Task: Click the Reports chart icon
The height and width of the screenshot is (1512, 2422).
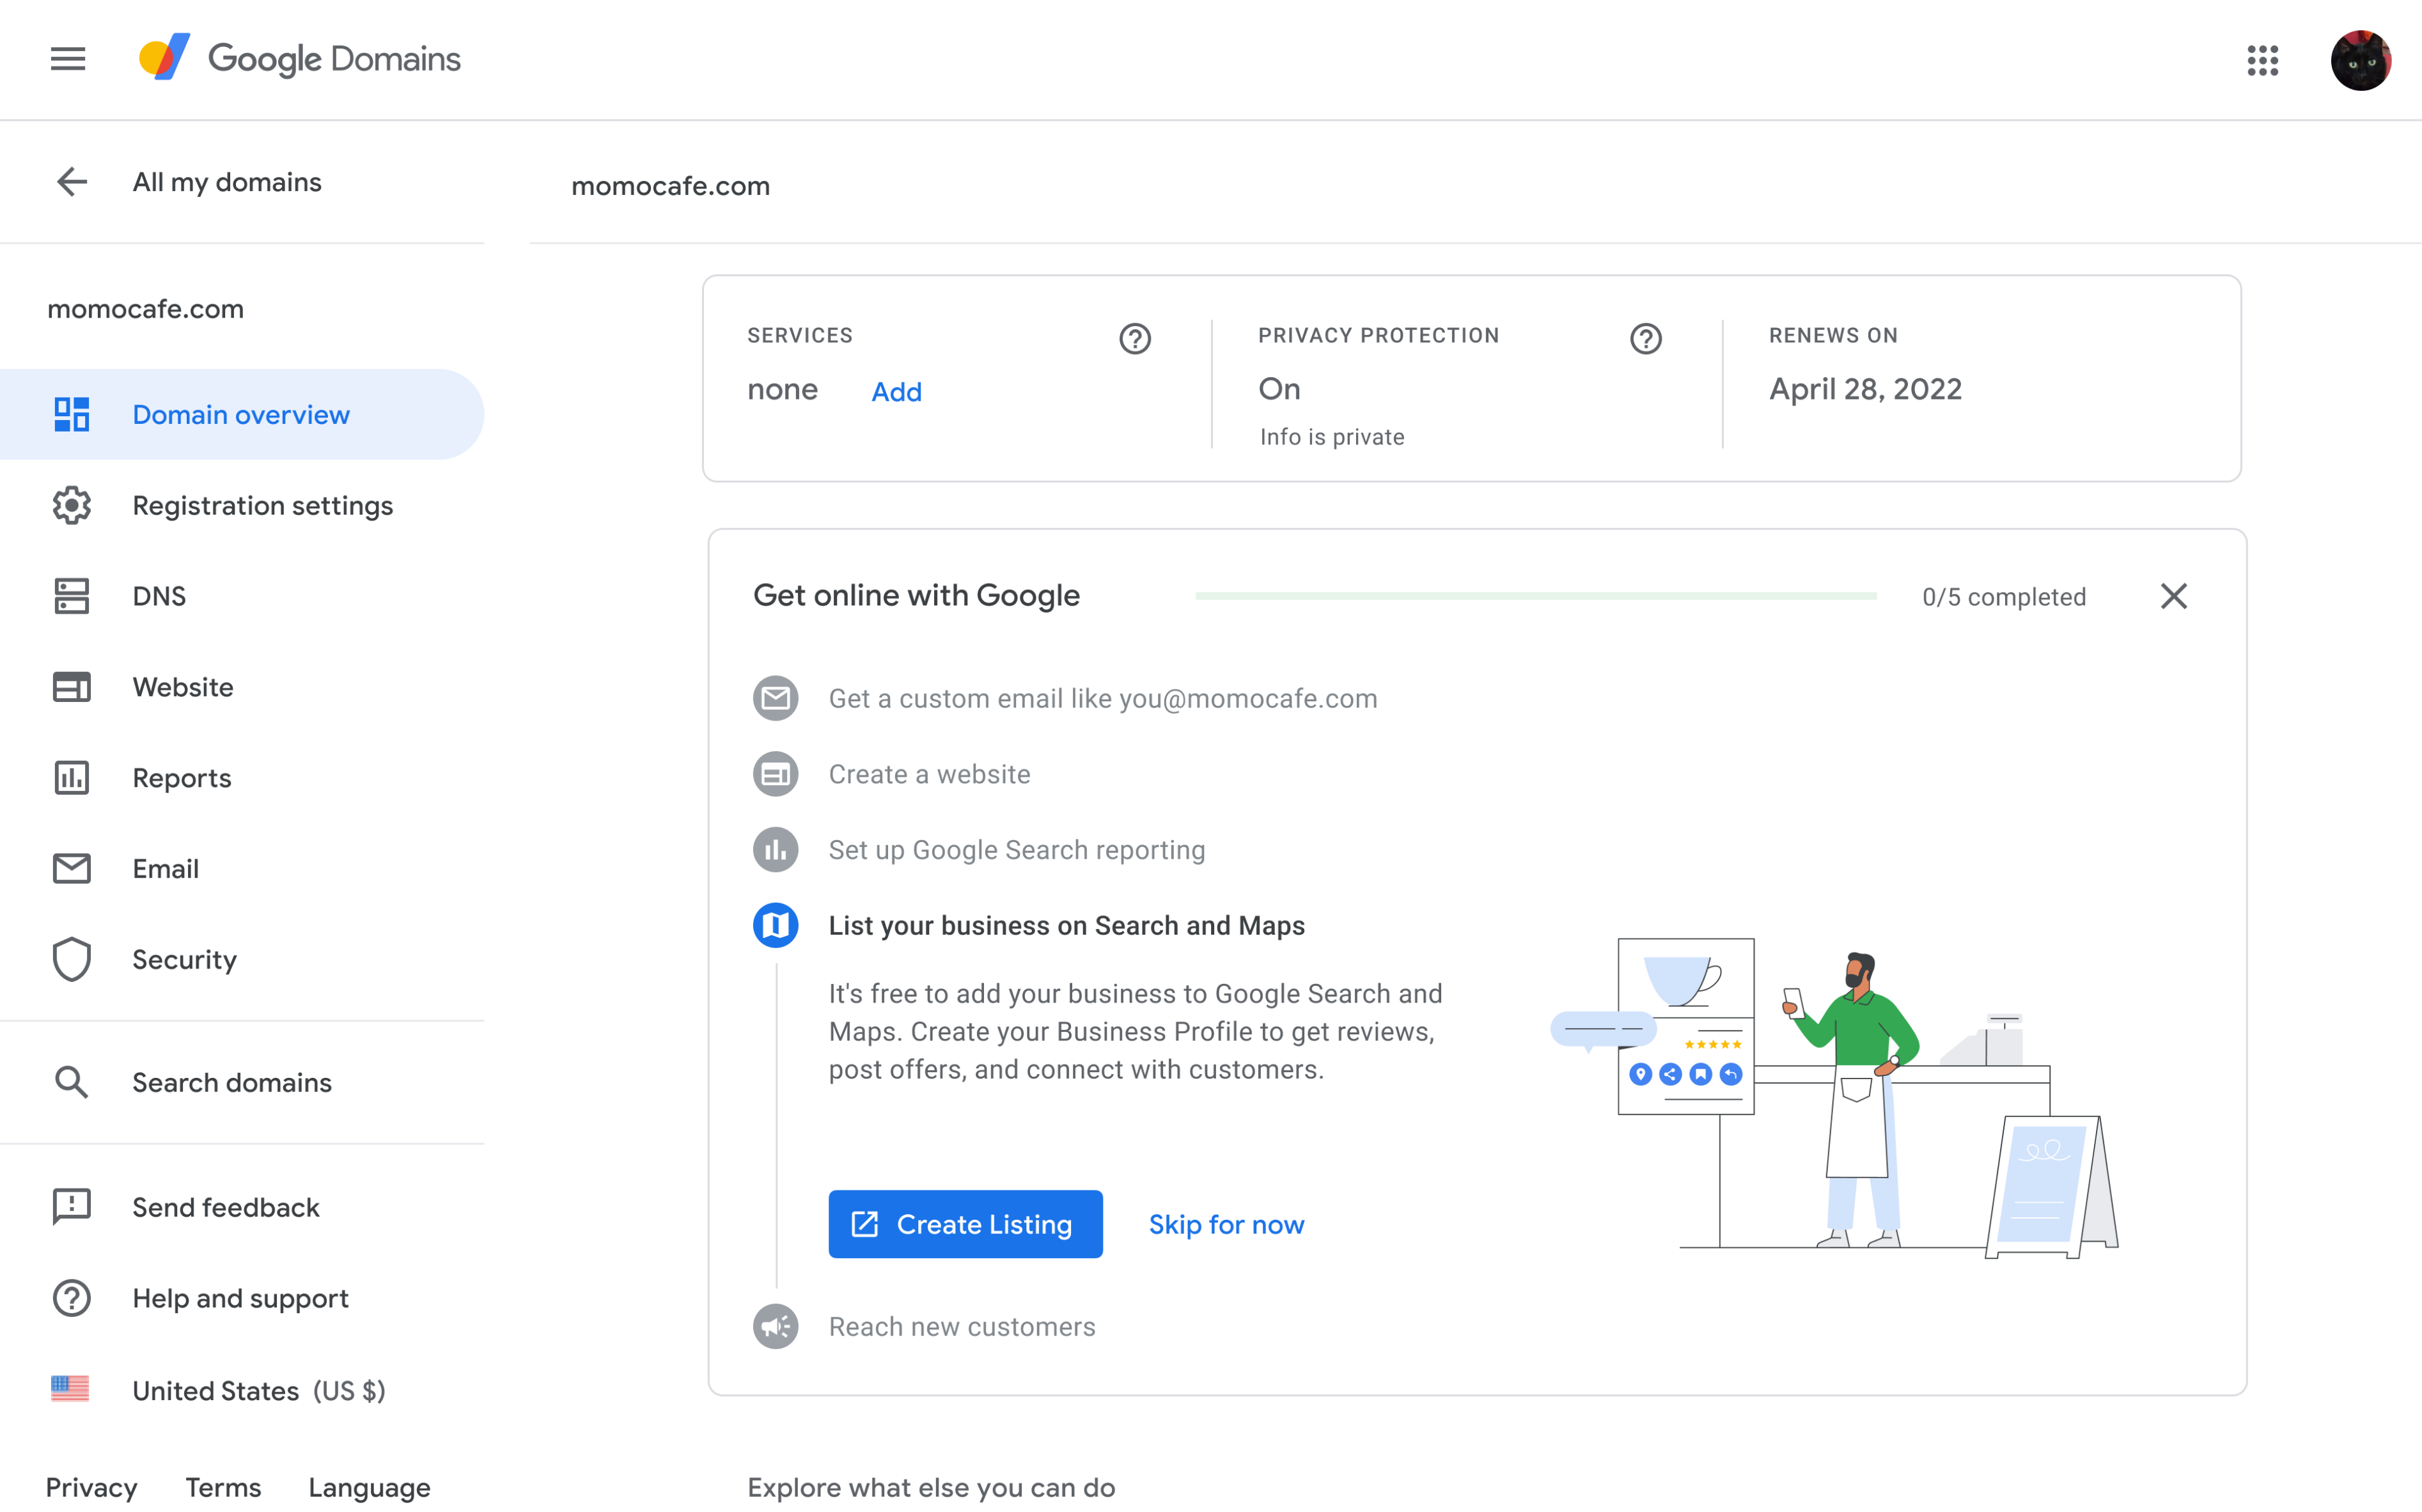Action: click(x=72, y=777)
